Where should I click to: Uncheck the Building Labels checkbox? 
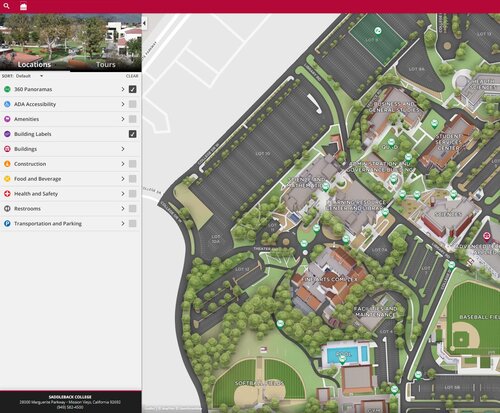click(x=133, y=134)
